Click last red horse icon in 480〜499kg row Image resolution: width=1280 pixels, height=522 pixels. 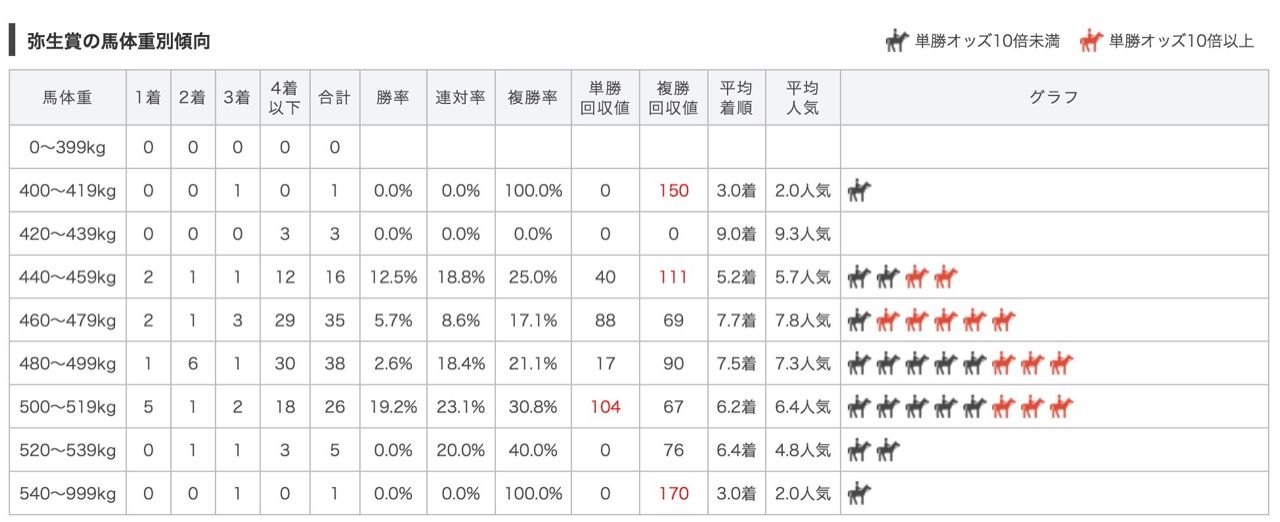coord(1061,363)
